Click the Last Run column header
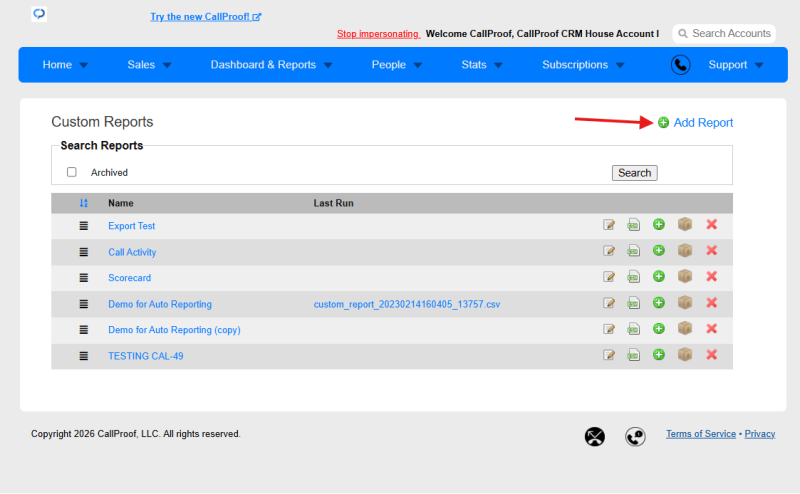This screenshot has height=494, width=800. tap(333, 203)
